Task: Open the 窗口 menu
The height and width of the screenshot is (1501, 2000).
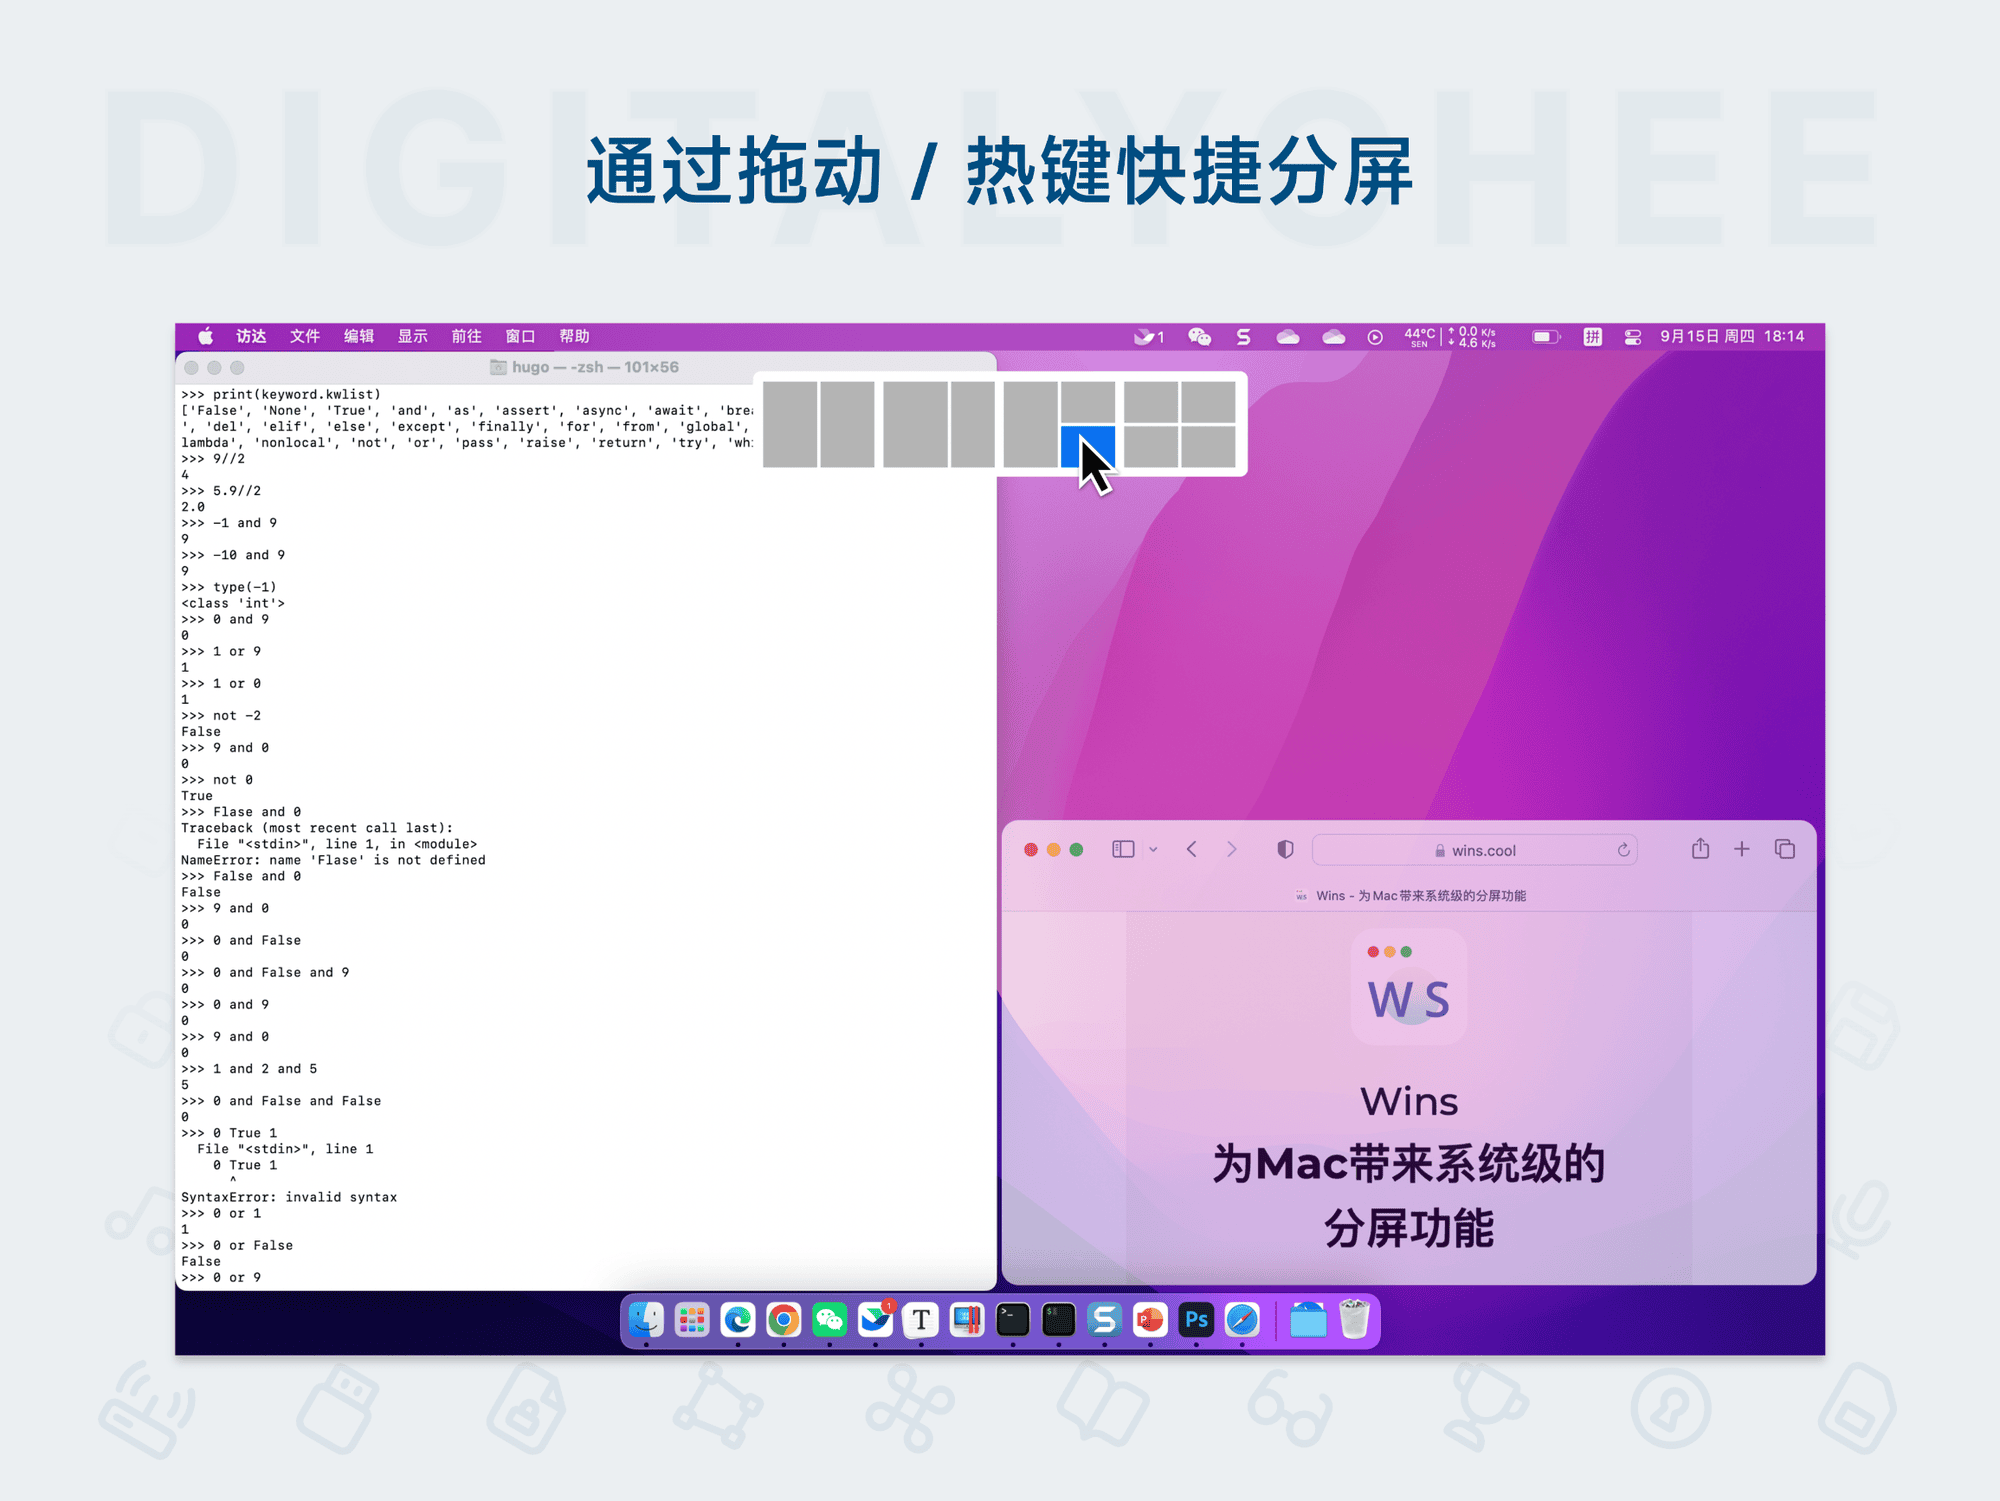Action: [520, 336]
